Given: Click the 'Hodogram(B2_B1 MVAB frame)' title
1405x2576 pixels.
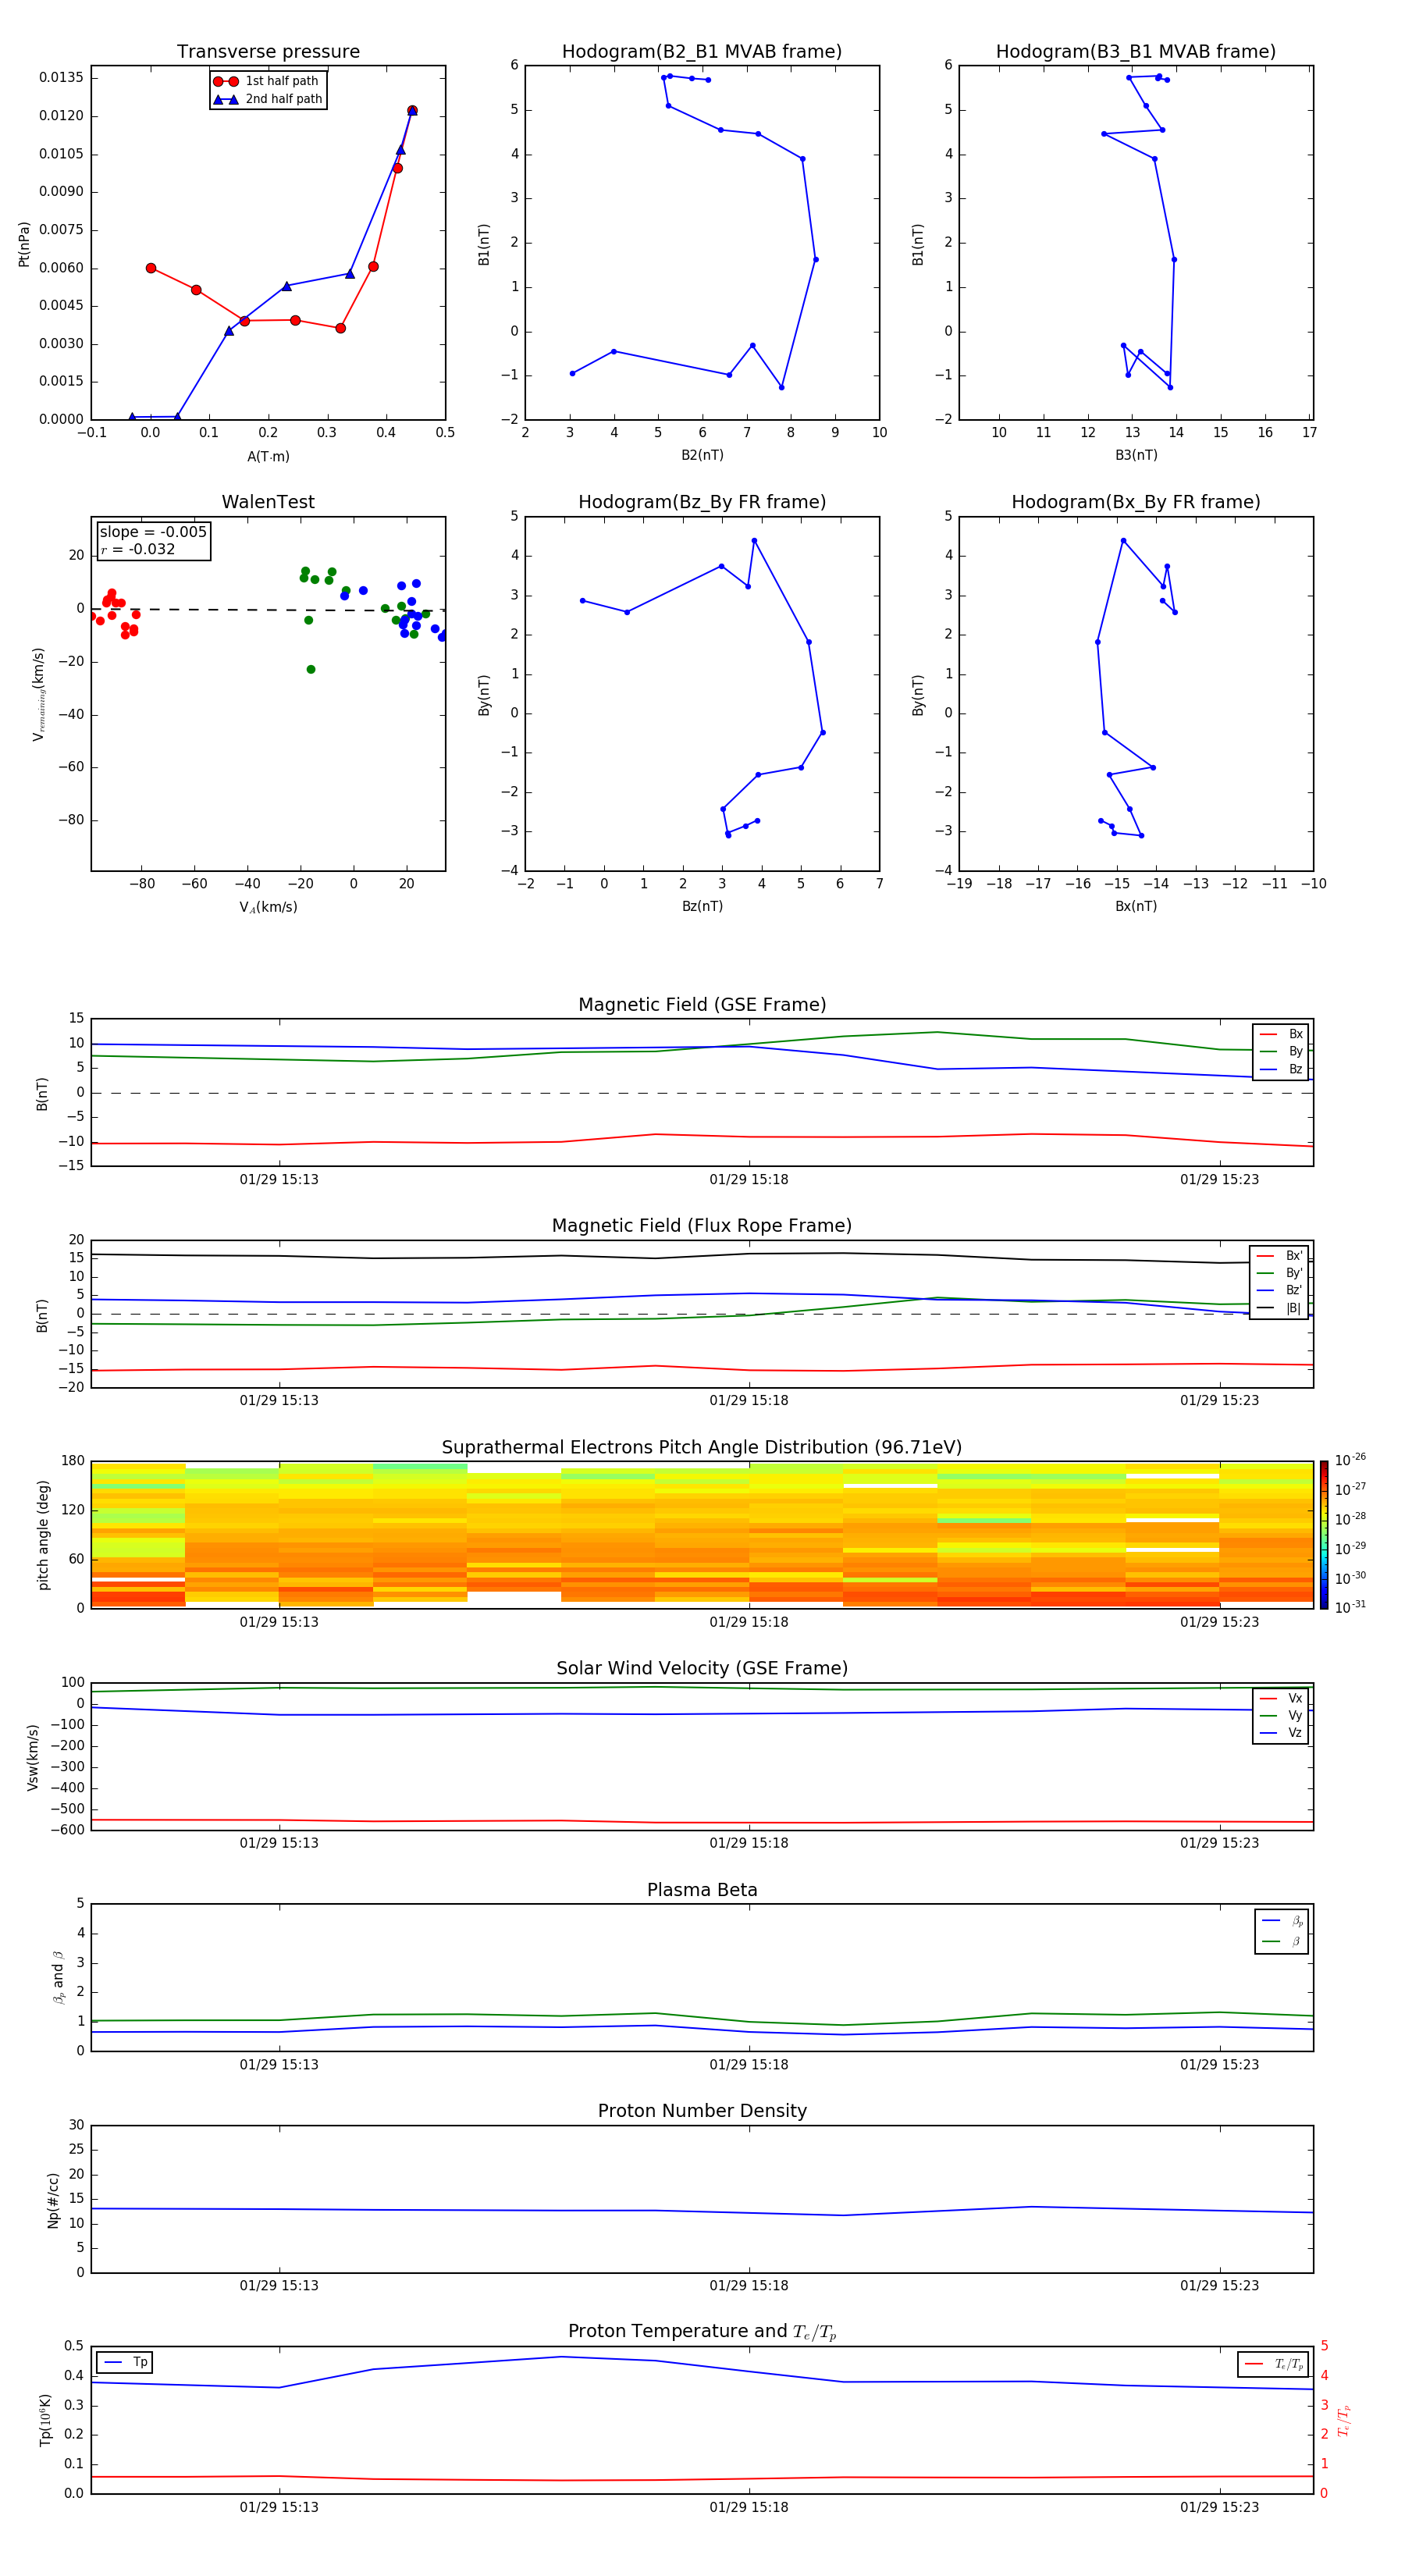Looking at the screenshot, I should tap(702, 52).
